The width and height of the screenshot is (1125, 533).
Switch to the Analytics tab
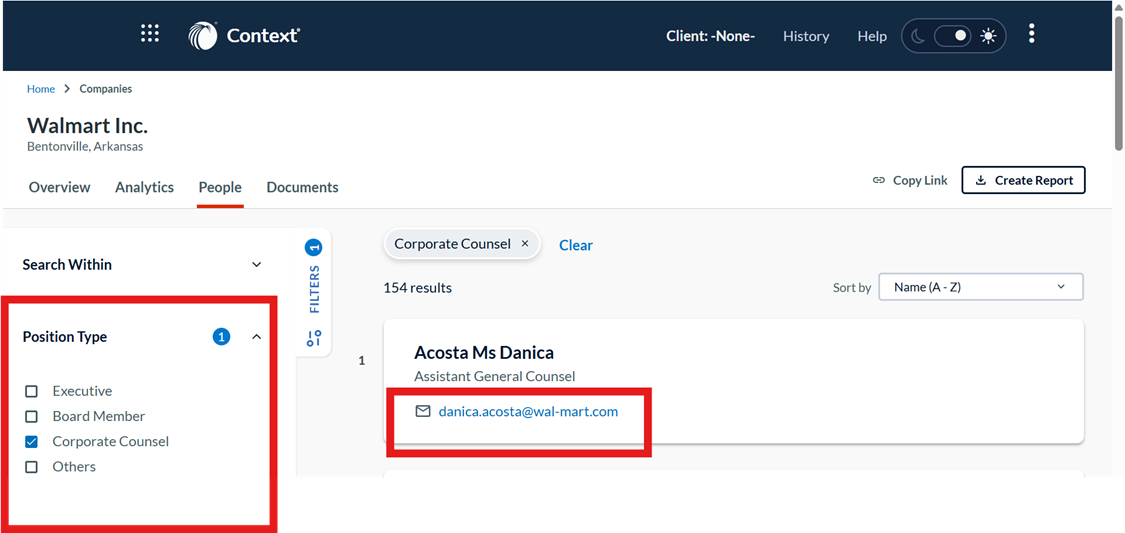(x=144, y=187)
